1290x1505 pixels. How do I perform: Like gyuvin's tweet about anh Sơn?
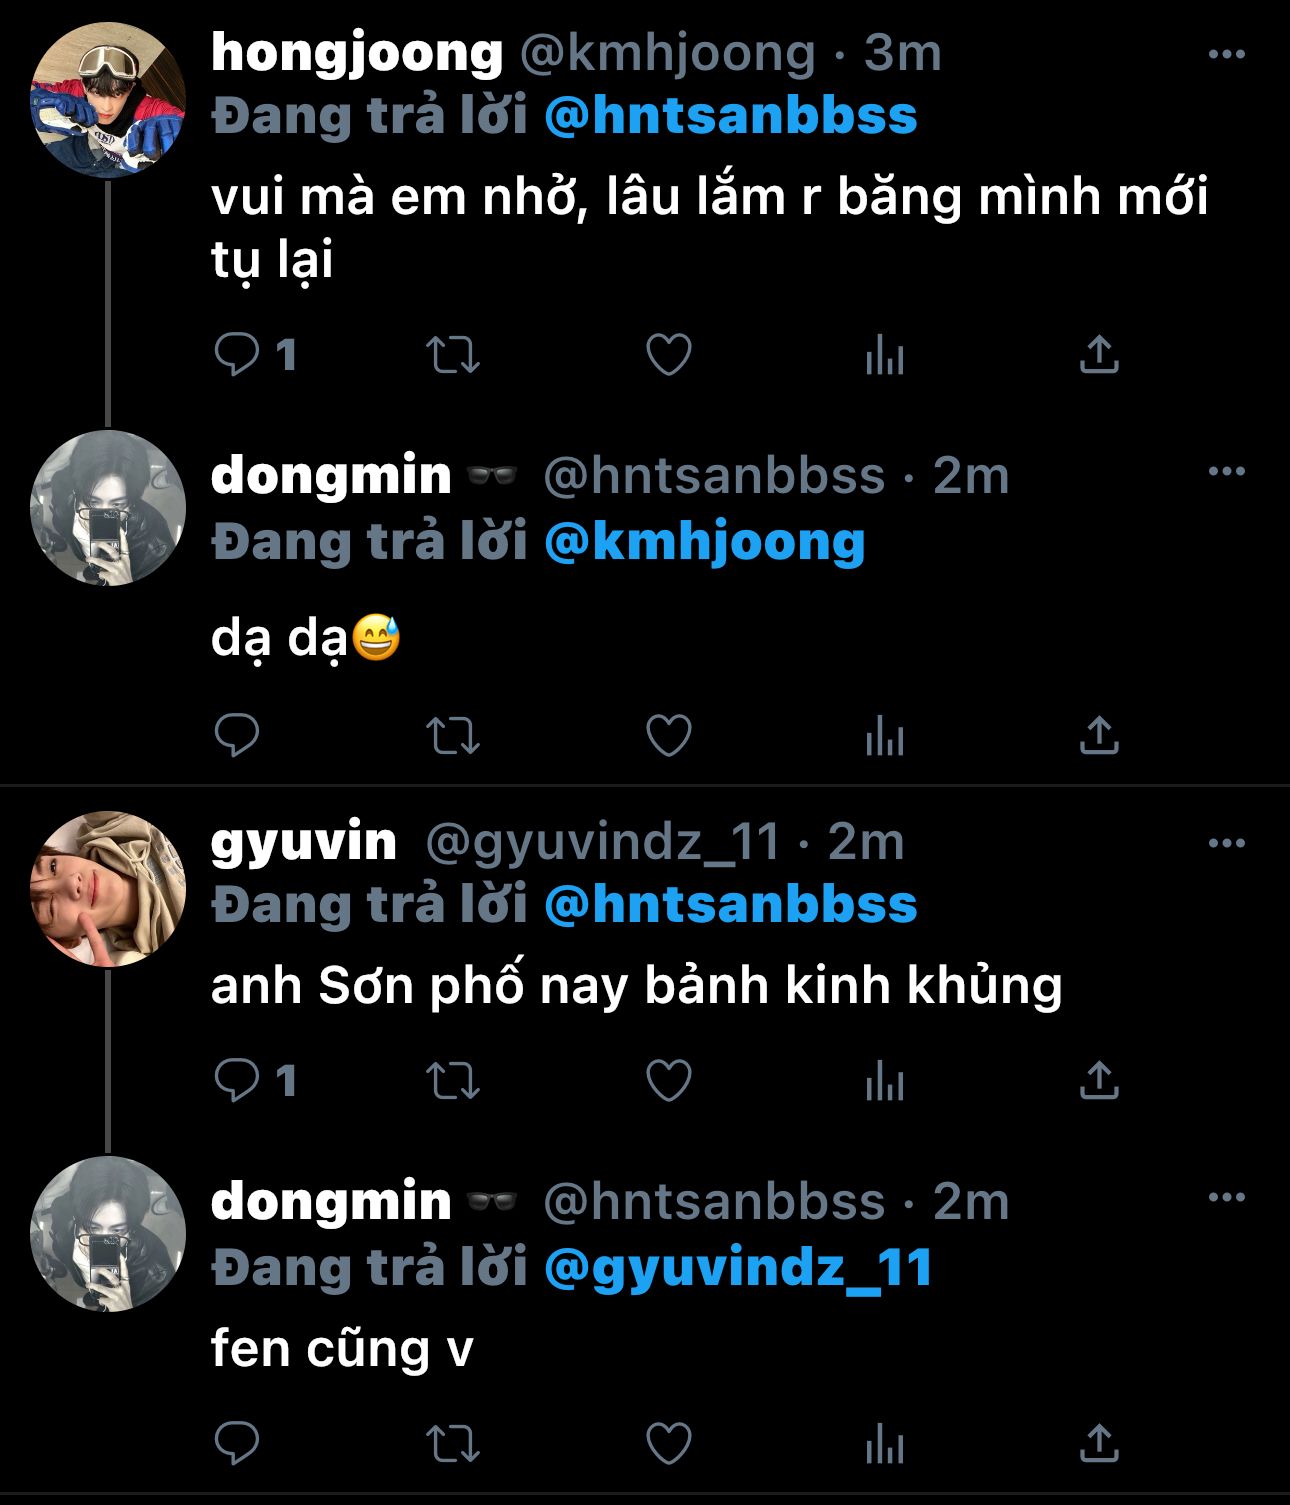tap(669, 1081)
